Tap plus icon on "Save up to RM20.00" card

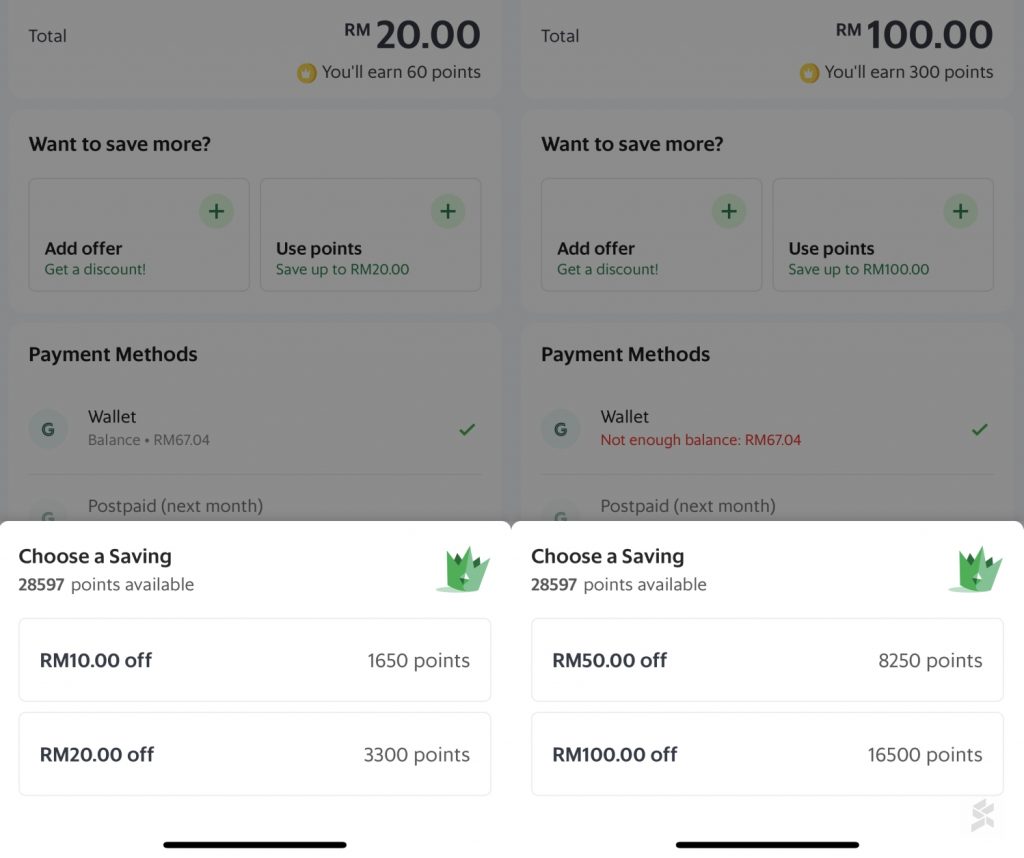coord(447,211)
